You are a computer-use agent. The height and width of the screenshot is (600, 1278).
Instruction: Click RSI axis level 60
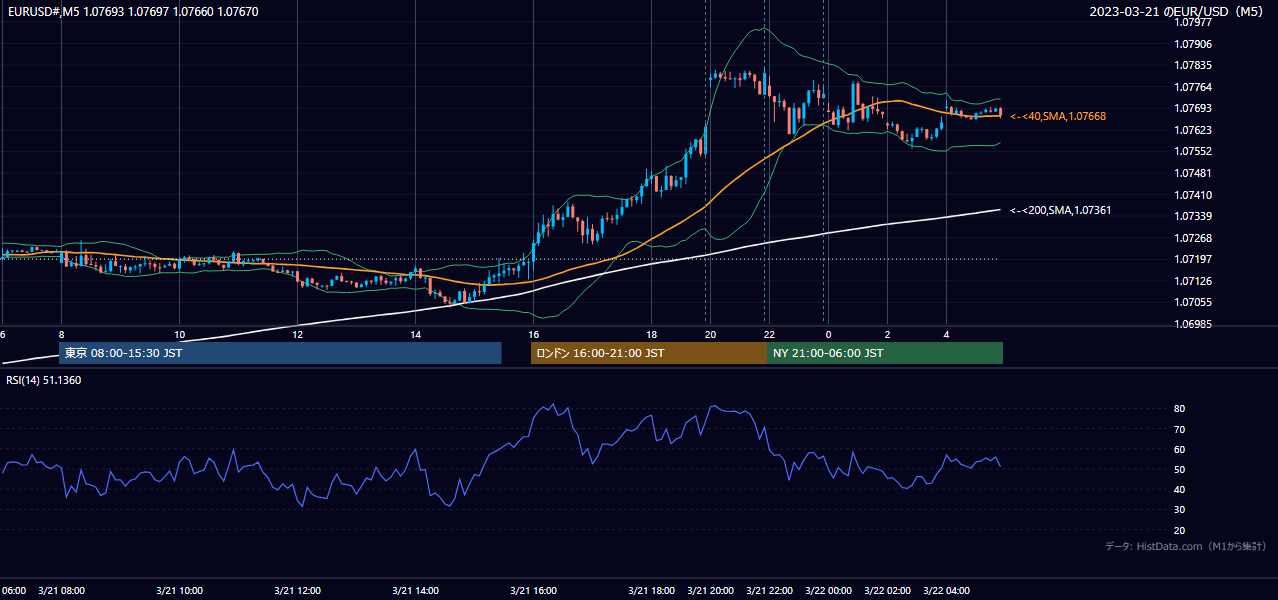(1180, 449)
